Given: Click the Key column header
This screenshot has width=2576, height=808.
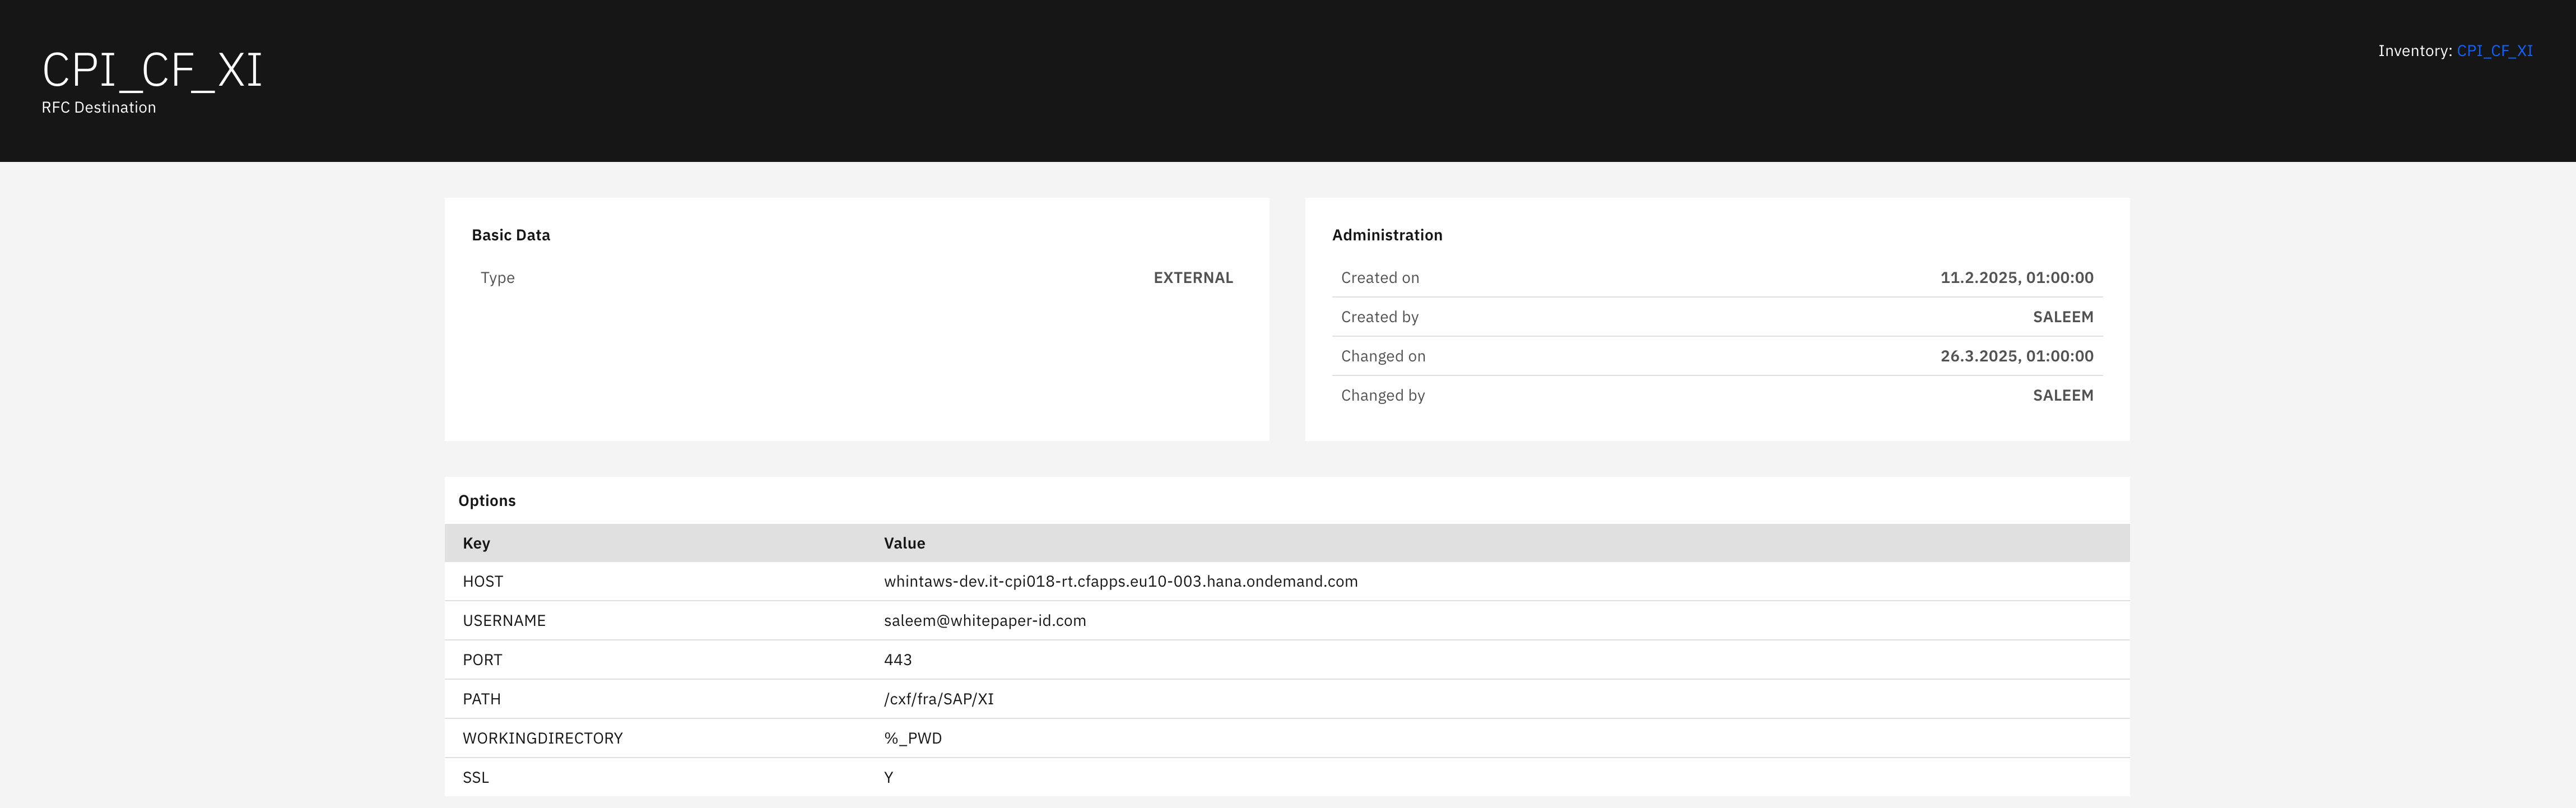Looking at the screenshot, I should (x=476, y=543).
